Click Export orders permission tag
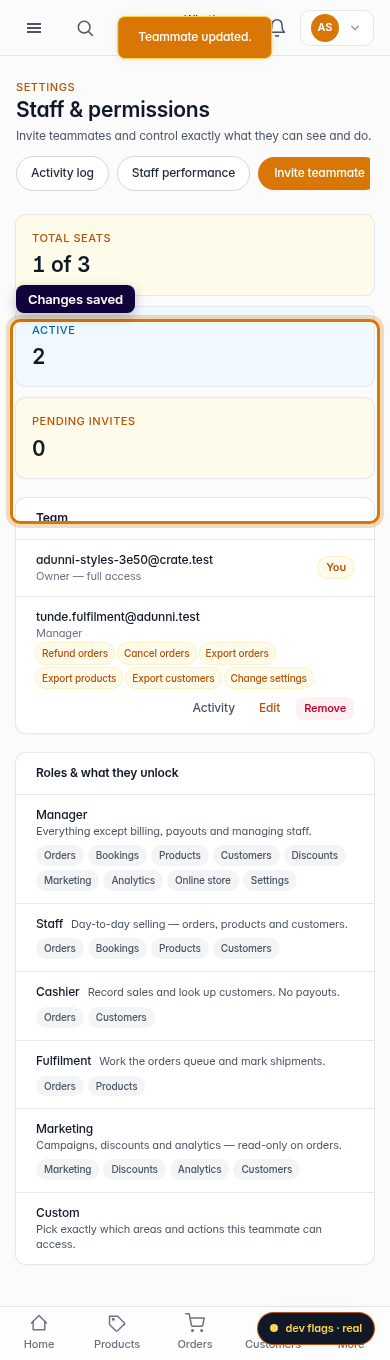Screen dimensions: 390x1360 coord(237,653)
